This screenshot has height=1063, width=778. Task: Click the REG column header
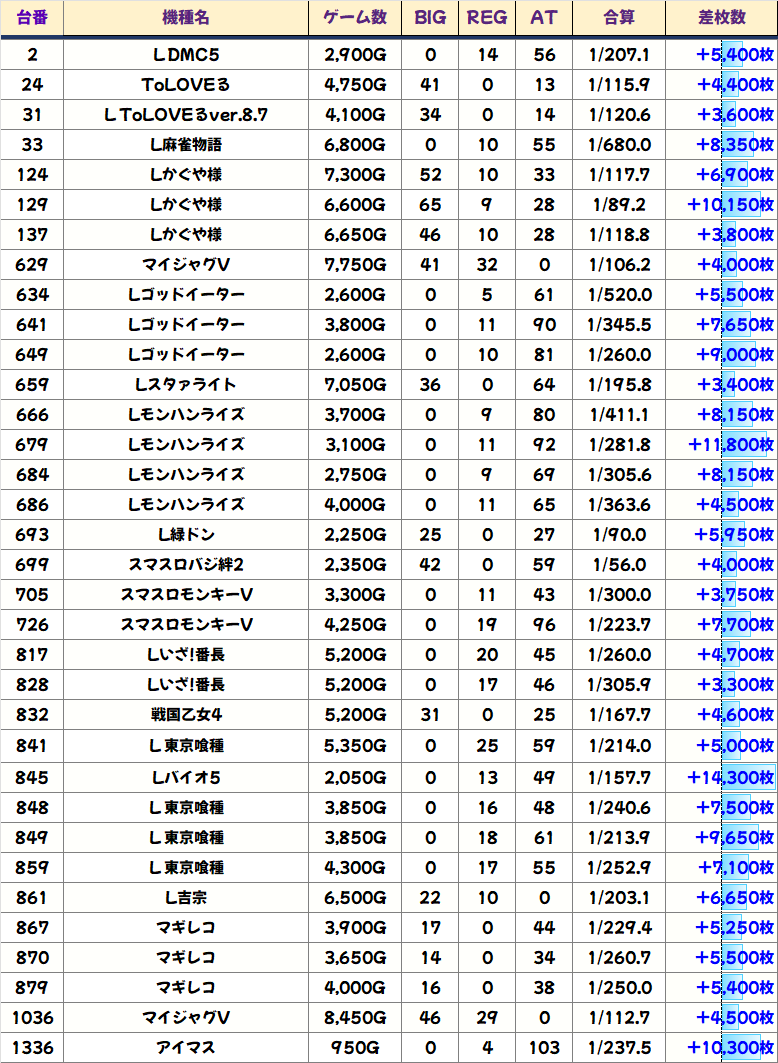[x=487, y=18]
